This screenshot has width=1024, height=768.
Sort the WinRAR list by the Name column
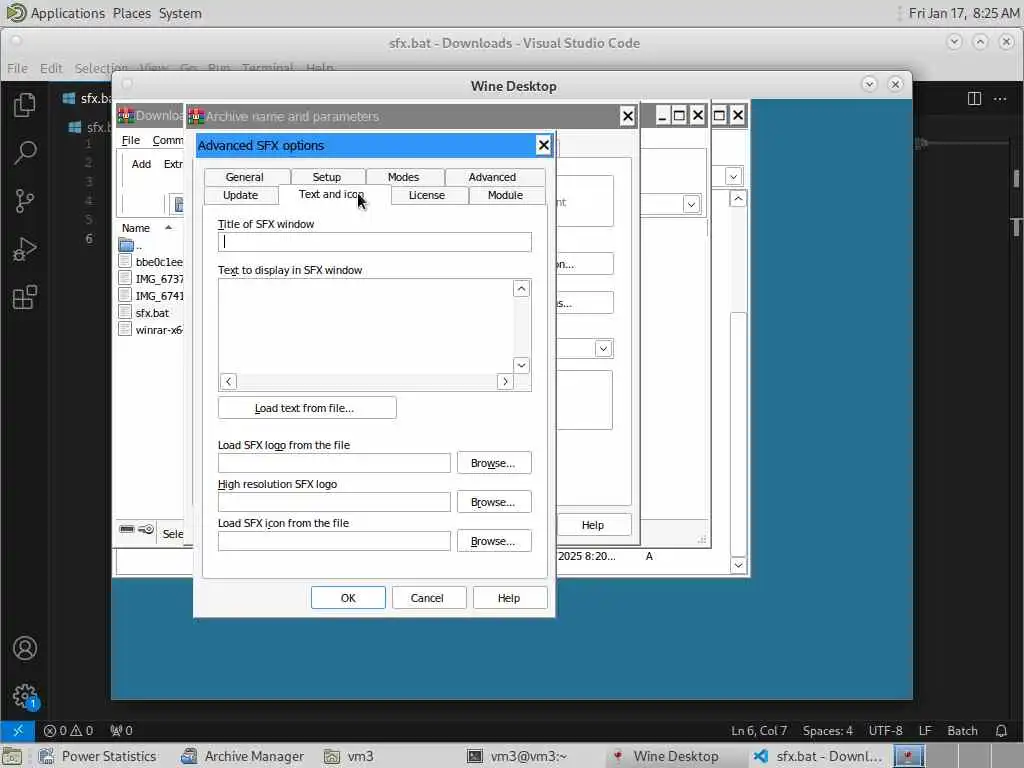tap(136, 228)
